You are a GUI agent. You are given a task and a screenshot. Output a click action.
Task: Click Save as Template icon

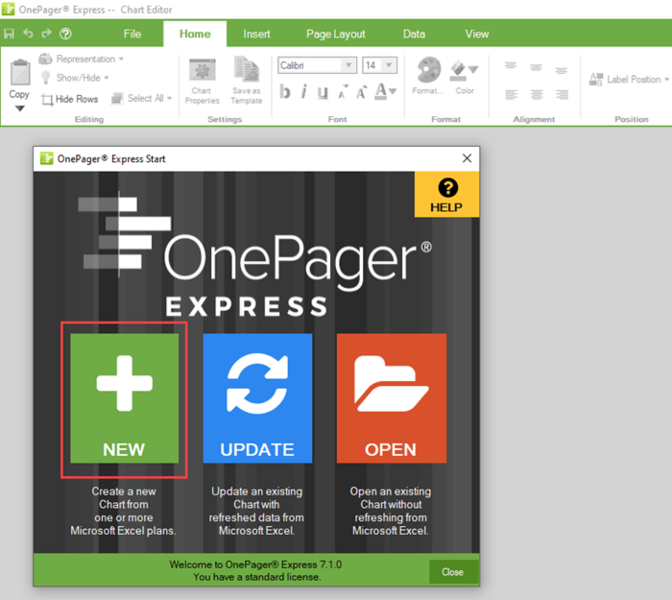[246, 81]
